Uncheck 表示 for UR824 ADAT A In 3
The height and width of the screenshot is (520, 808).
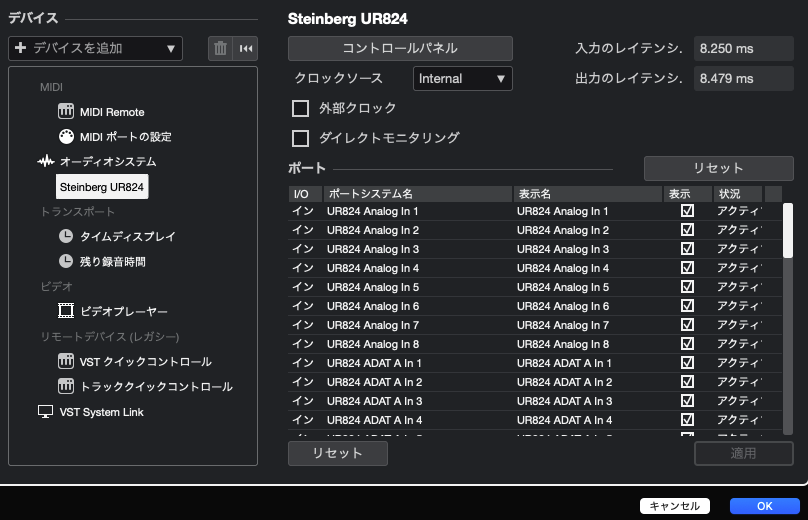687,401
